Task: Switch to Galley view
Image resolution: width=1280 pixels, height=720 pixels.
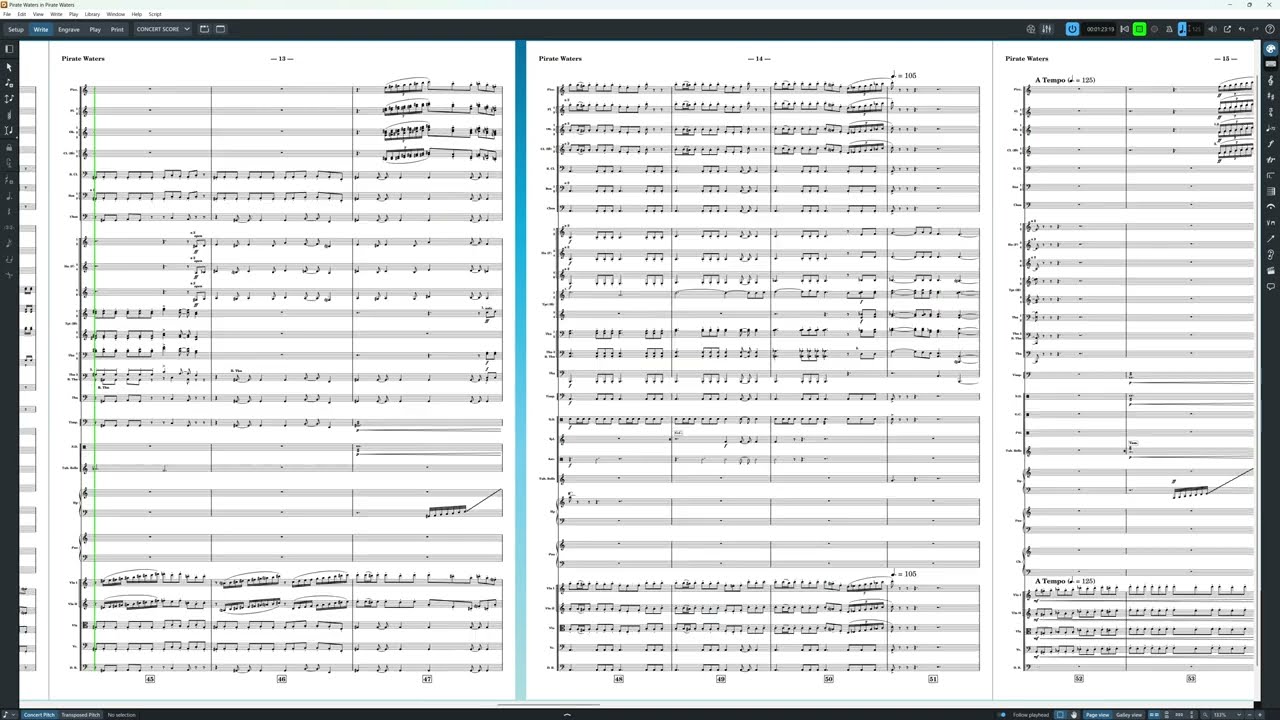Action: pyautogui.click(x=1129, y=715)
